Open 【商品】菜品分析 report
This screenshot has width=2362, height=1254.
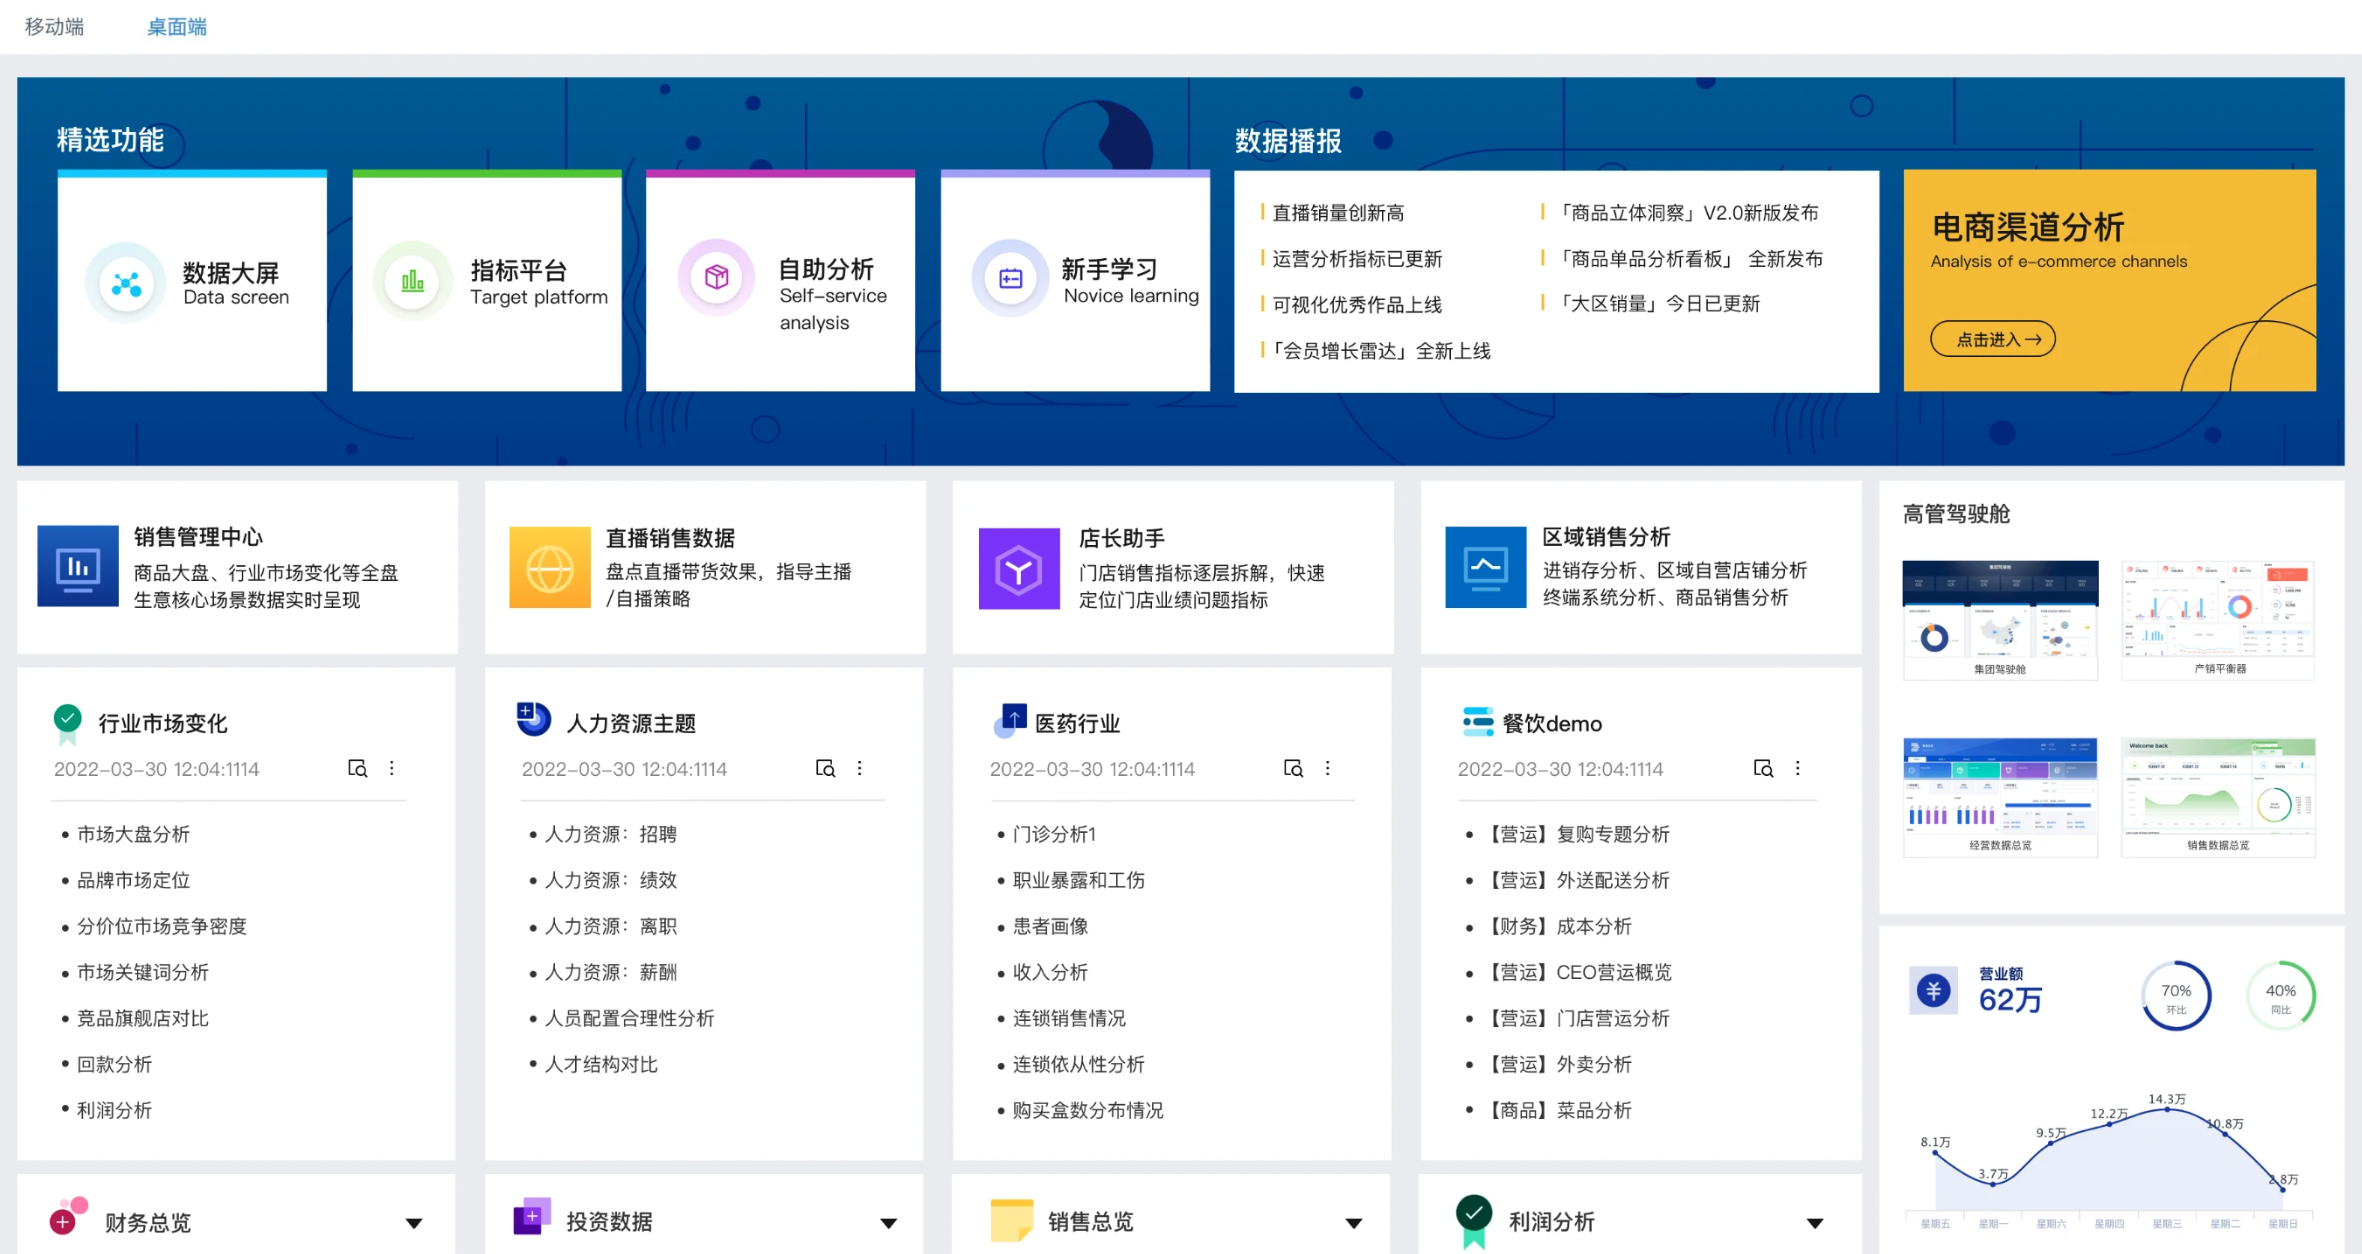[1558, 1110]
